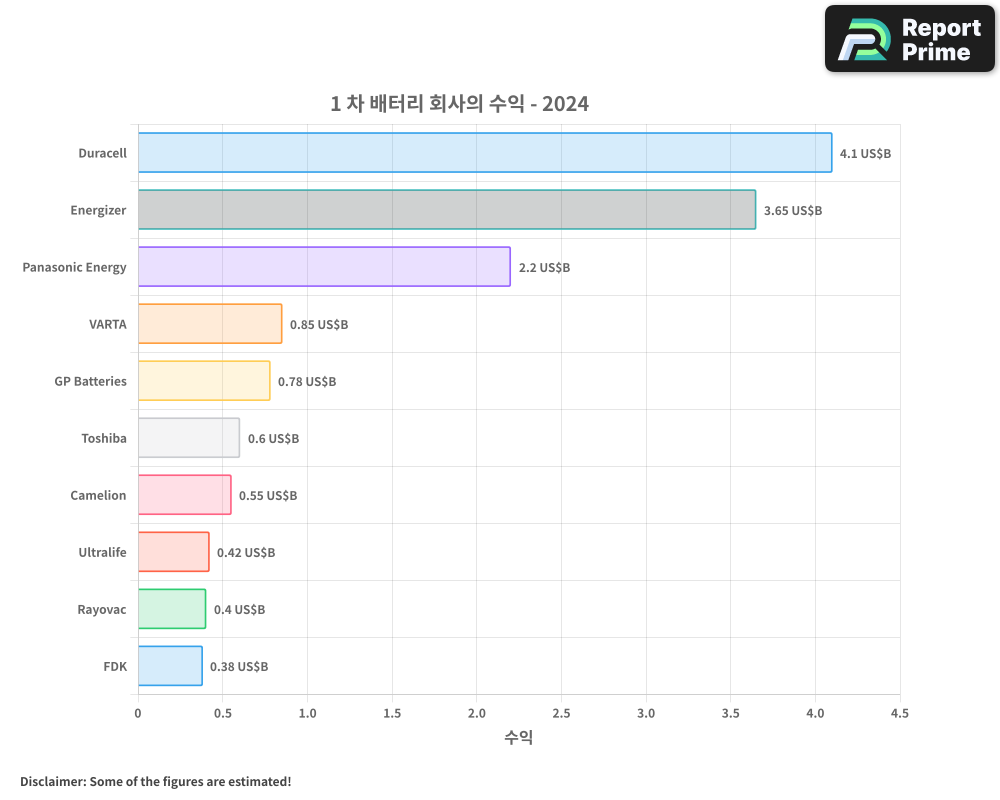Click the 0 tick on x-axis
Viewport: 1000px width, 800px height.
pos(138,713)
